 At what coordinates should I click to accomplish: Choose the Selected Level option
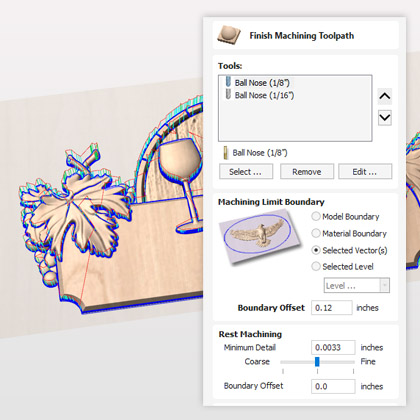(316, 266)
